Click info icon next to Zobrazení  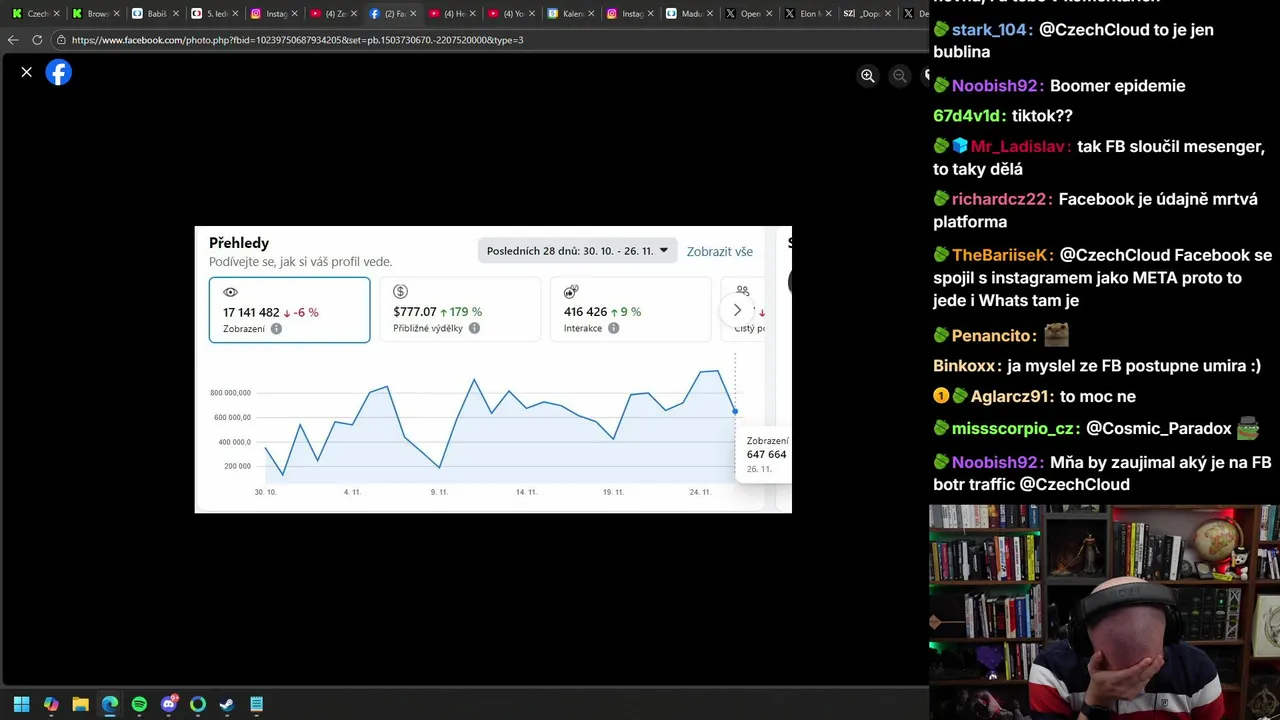click(x=276, y=329)
